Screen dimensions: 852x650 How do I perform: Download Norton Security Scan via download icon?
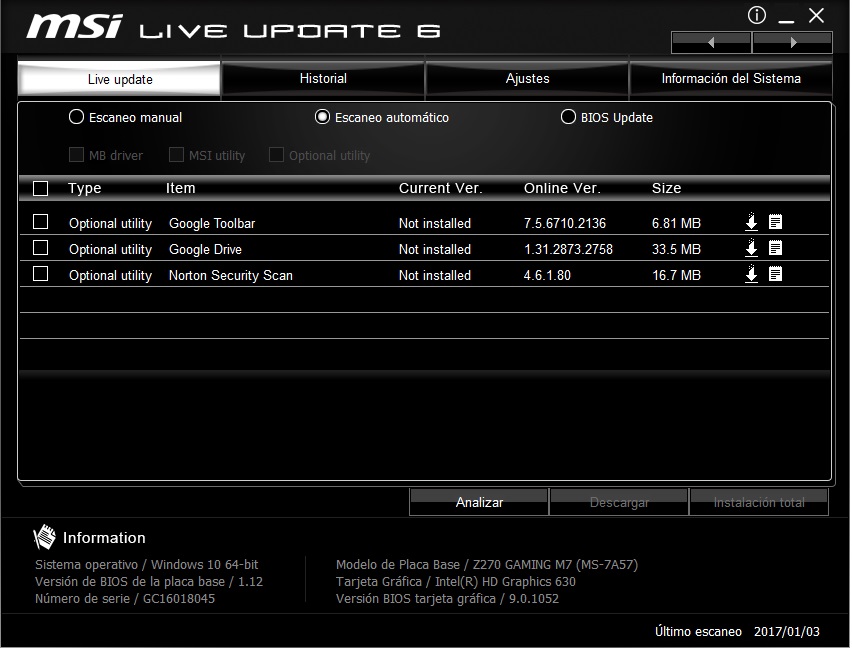751,274
